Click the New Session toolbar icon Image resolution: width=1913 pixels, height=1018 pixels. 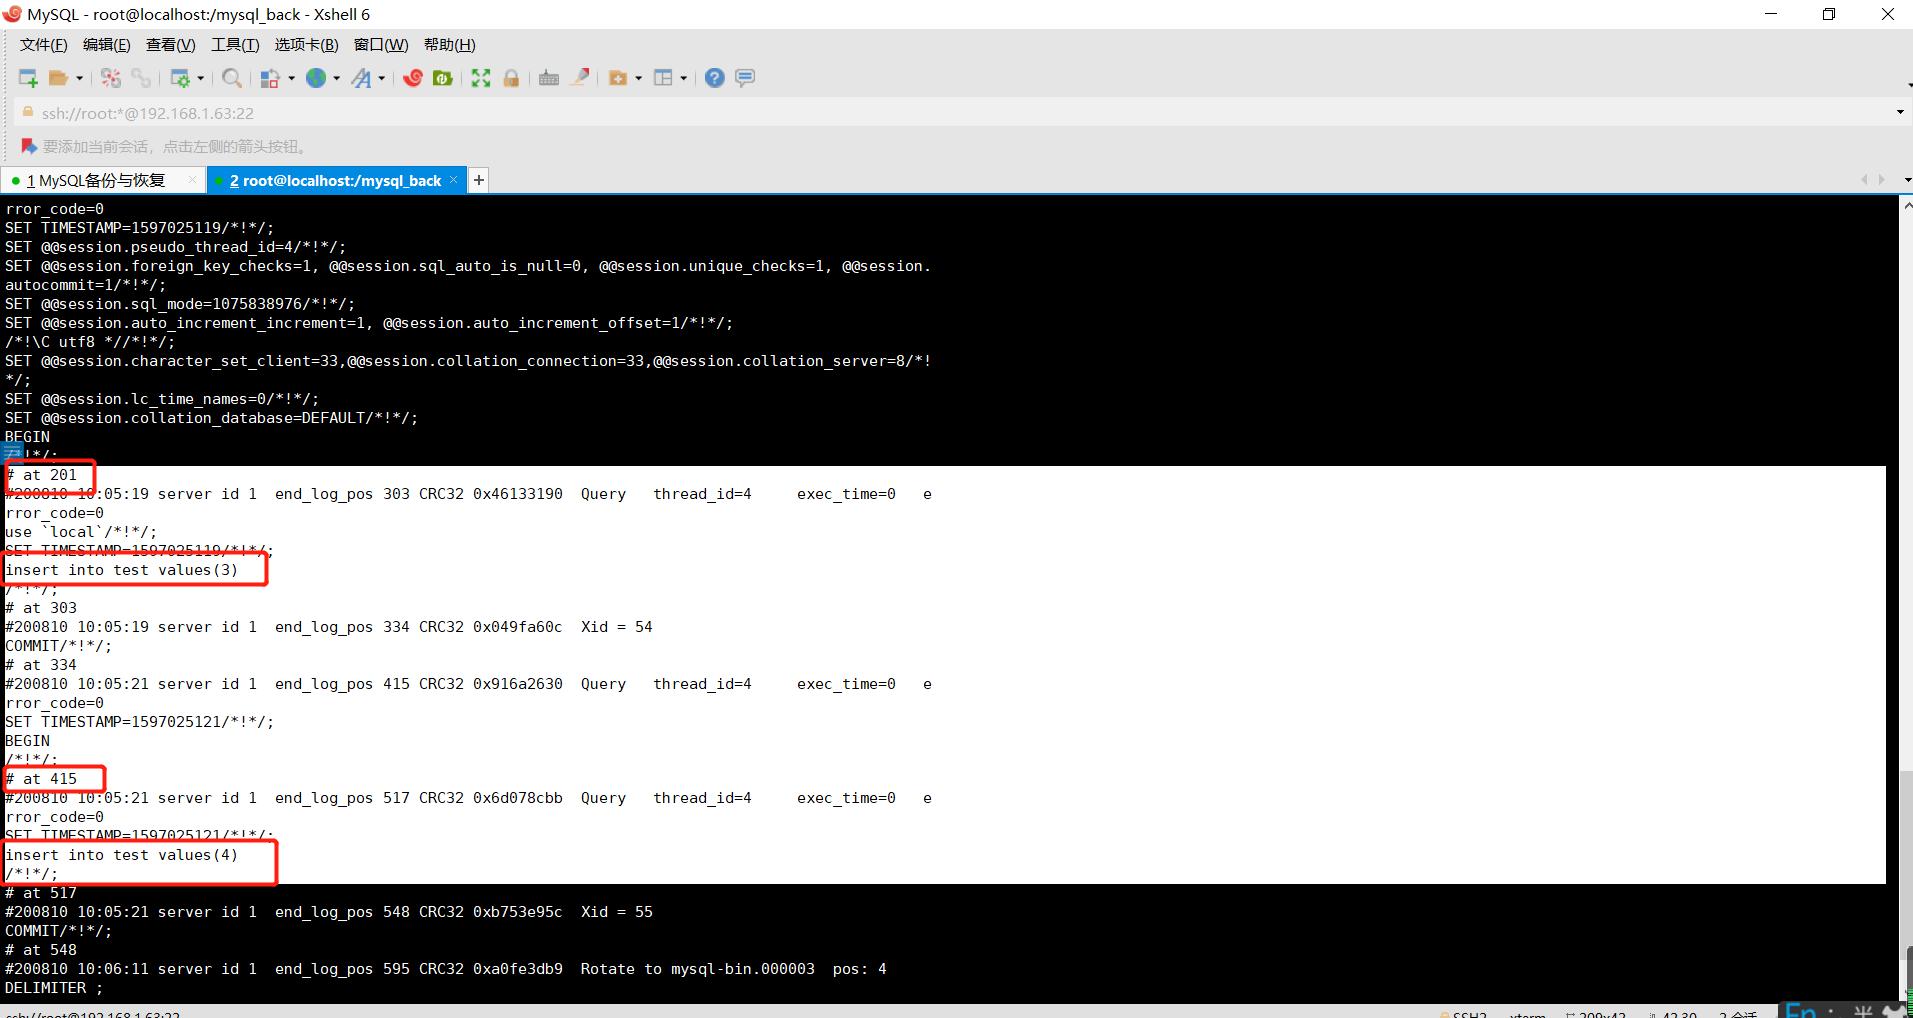[28, 78]
